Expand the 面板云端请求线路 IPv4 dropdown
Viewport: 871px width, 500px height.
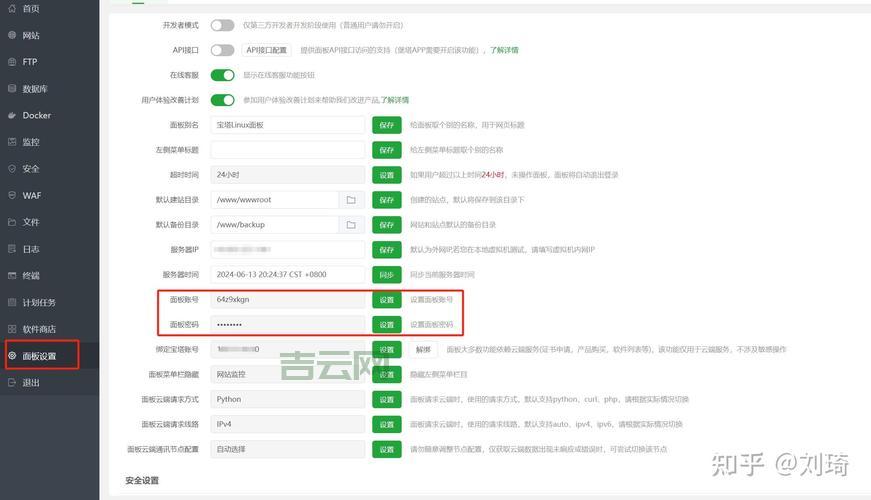(288, 424)
